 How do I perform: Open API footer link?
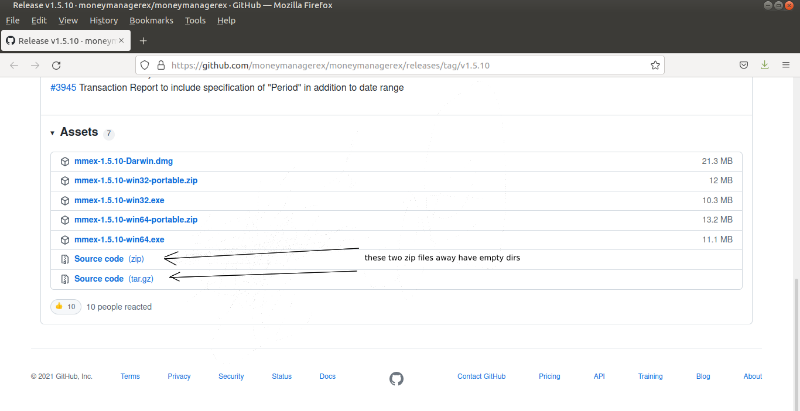pyautogui.click(x=599, y=376)
